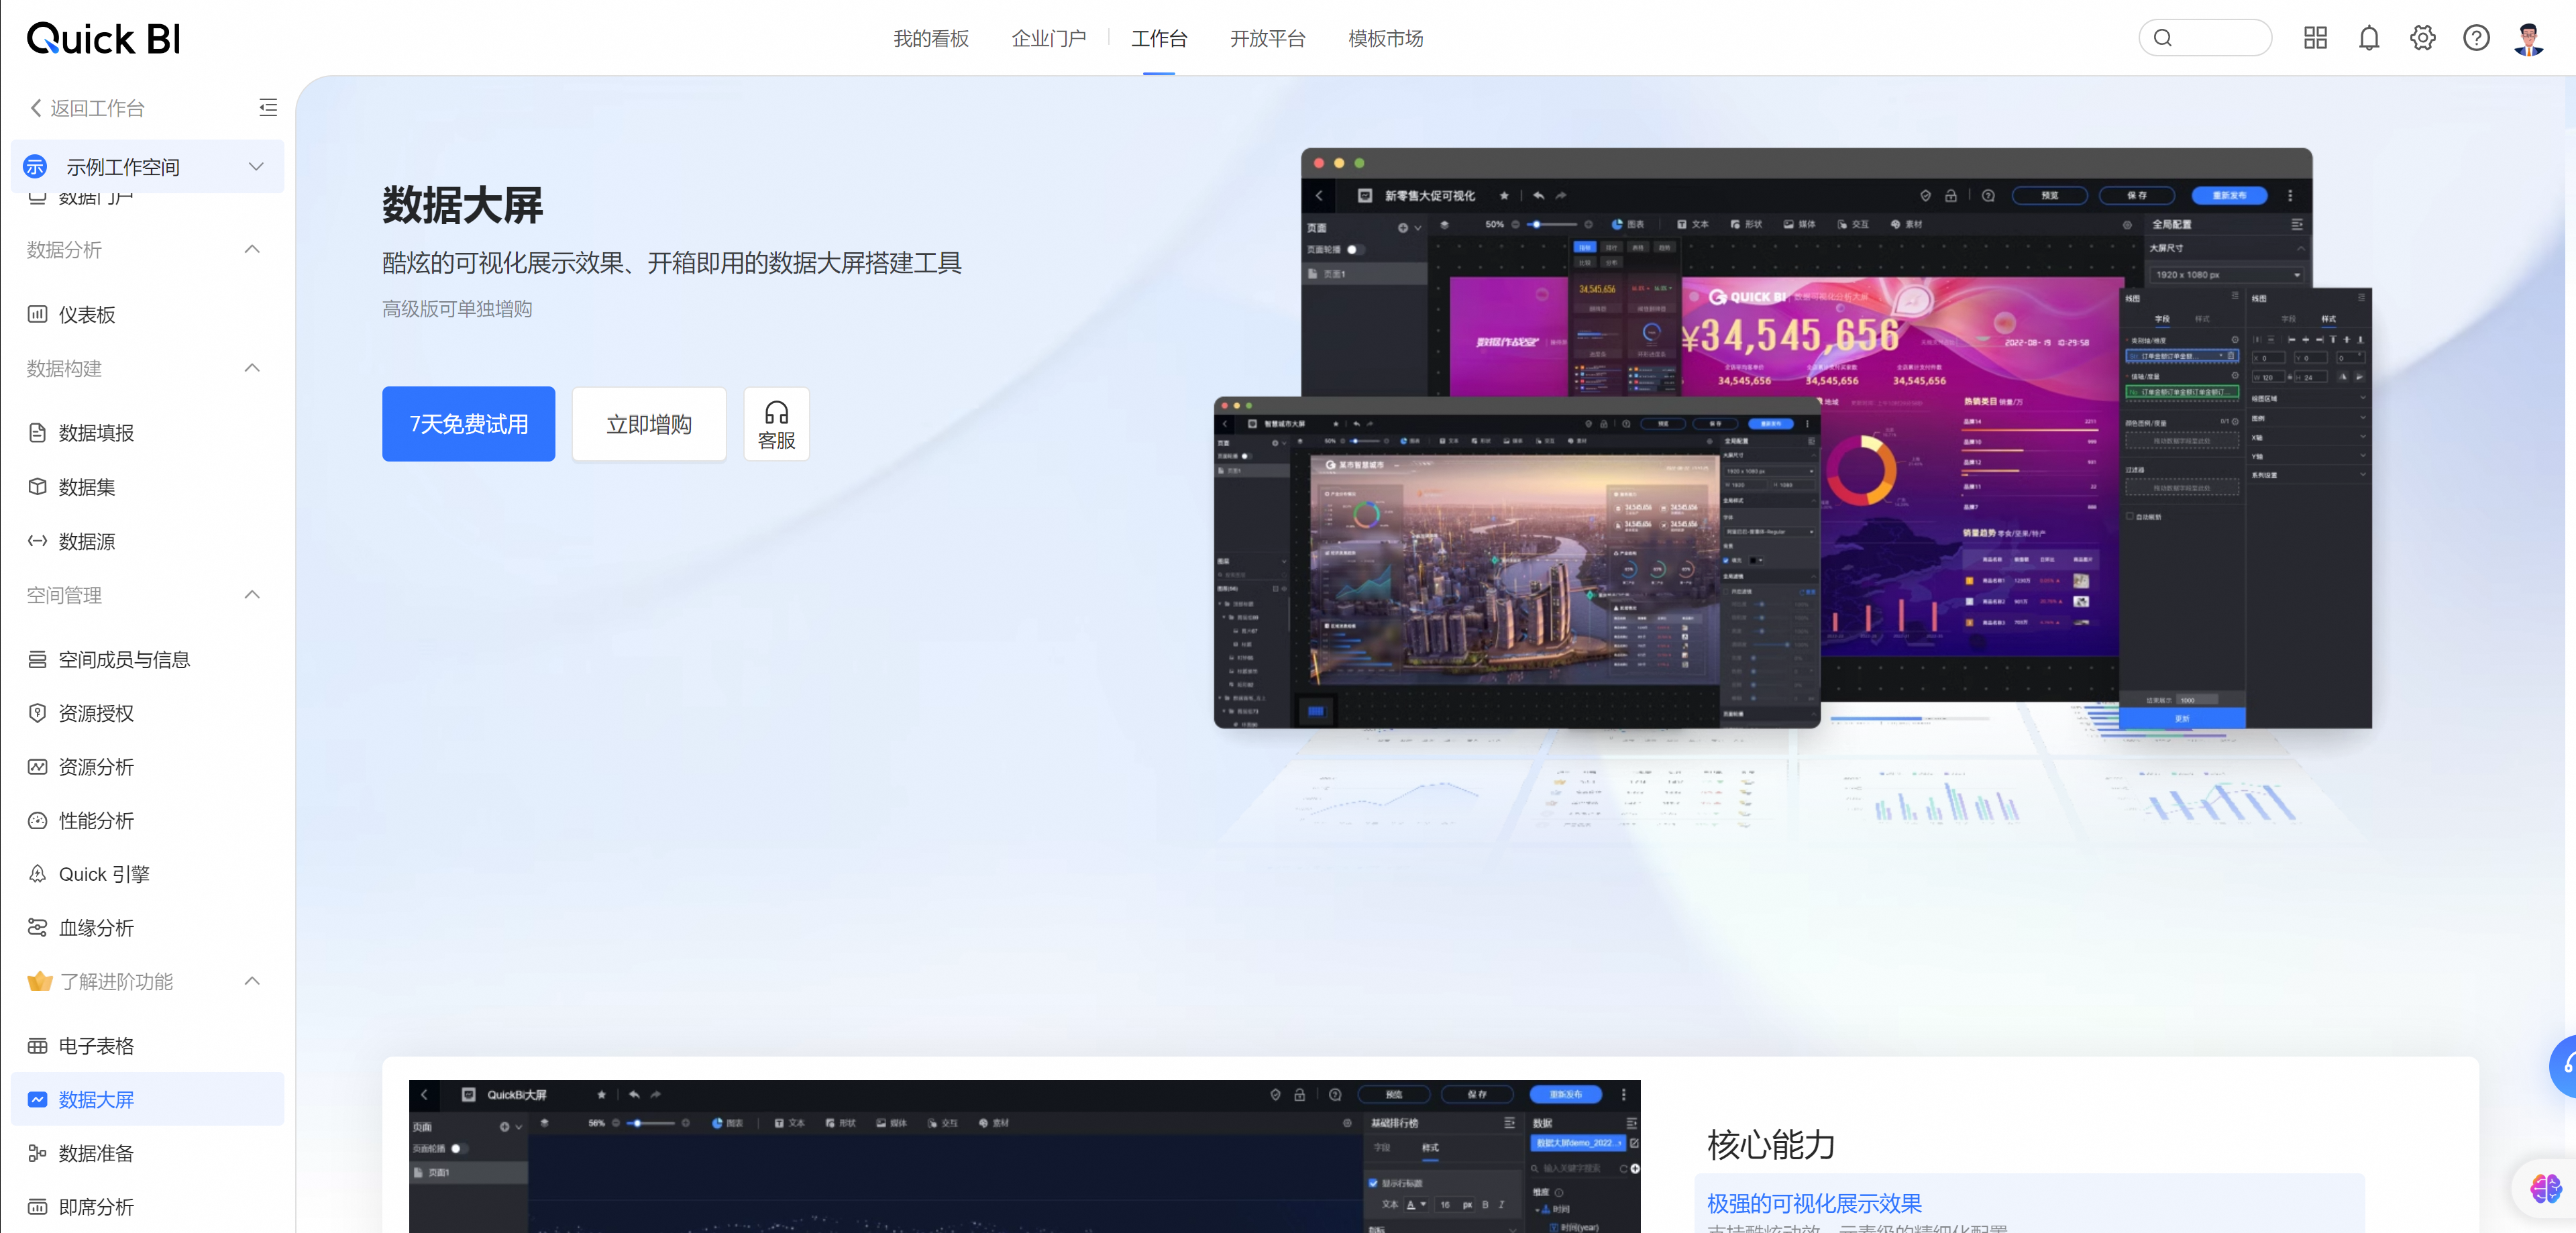
Task: Collapse sidebar with menu fold icon
Action: (x=268, y=107)
